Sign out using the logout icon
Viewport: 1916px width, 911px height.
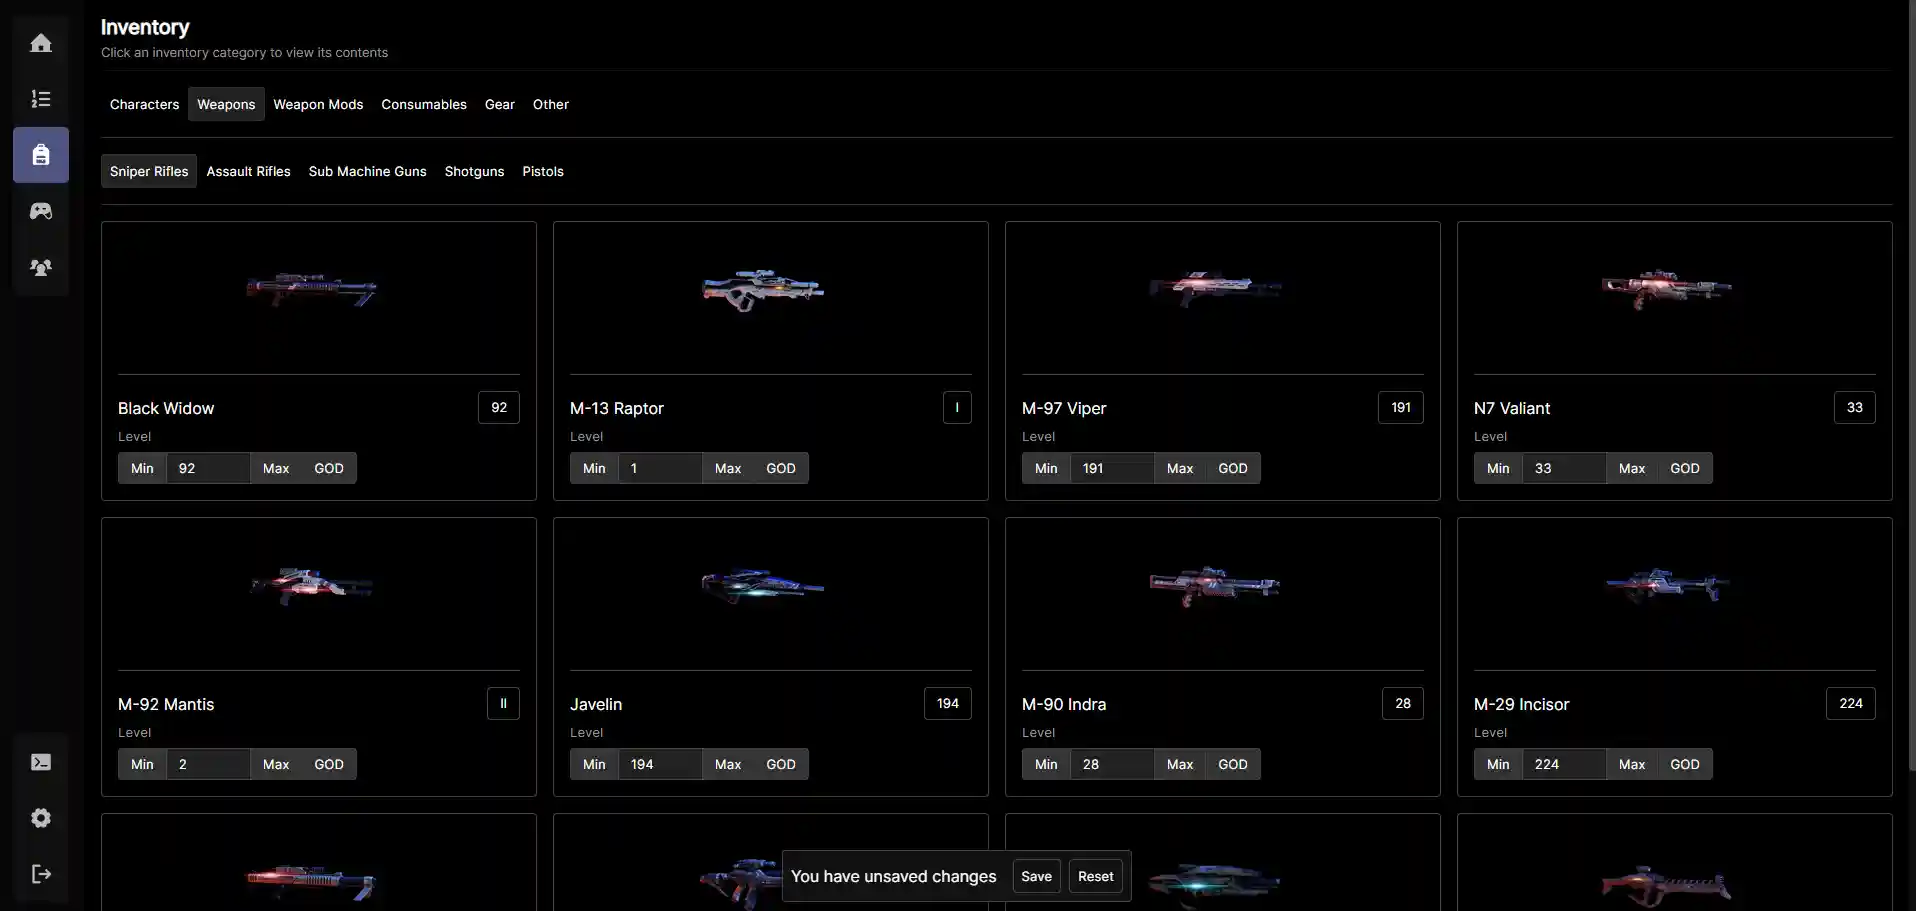(40, 874)
